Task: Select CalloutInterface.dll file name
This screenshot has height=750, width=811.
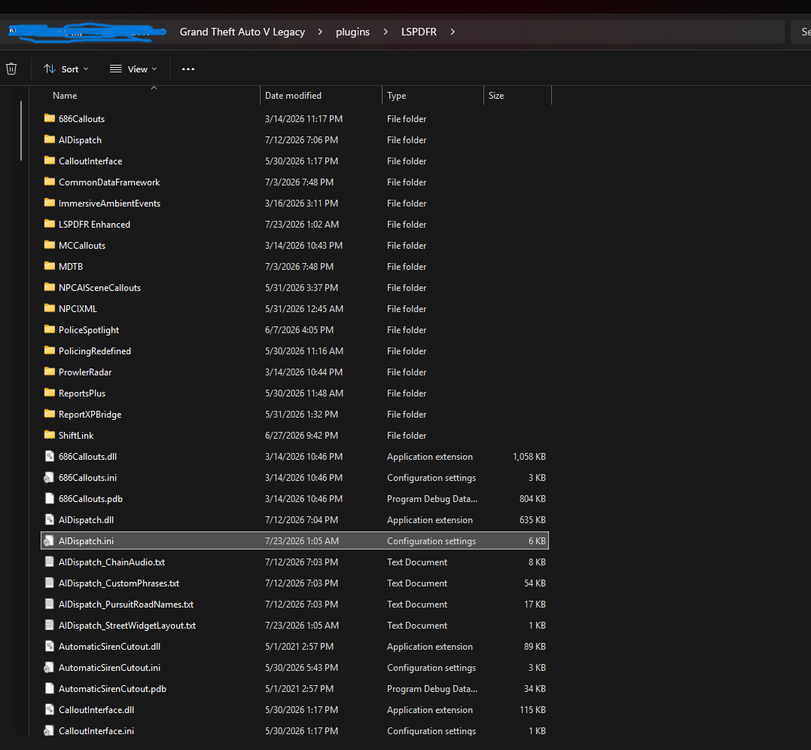Action: pyautogui.click(x=97, y=710)
